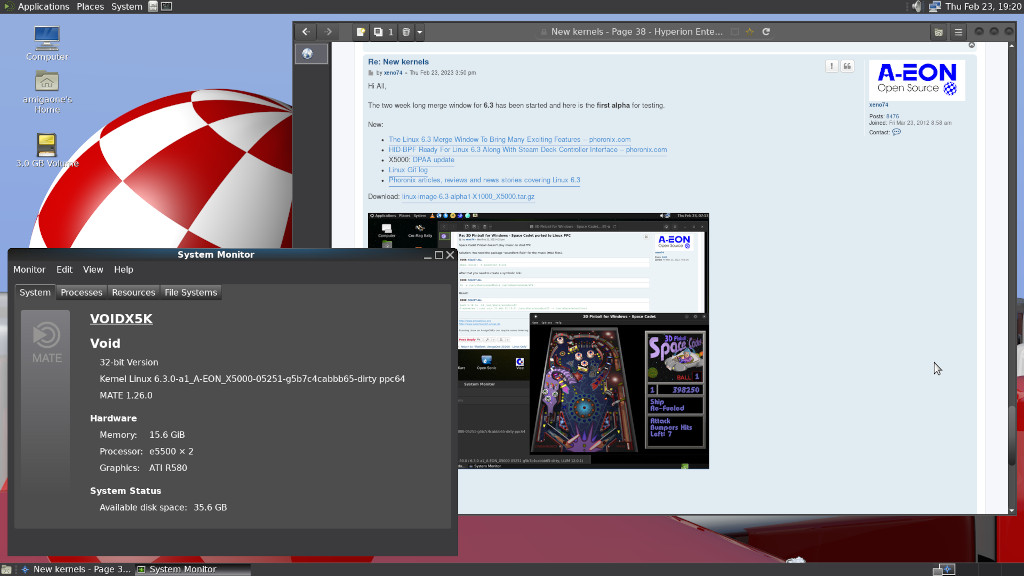Open the System menu in the top panel
The width and height of the screenshot is (1024, 576).
[x=127, y=7]
